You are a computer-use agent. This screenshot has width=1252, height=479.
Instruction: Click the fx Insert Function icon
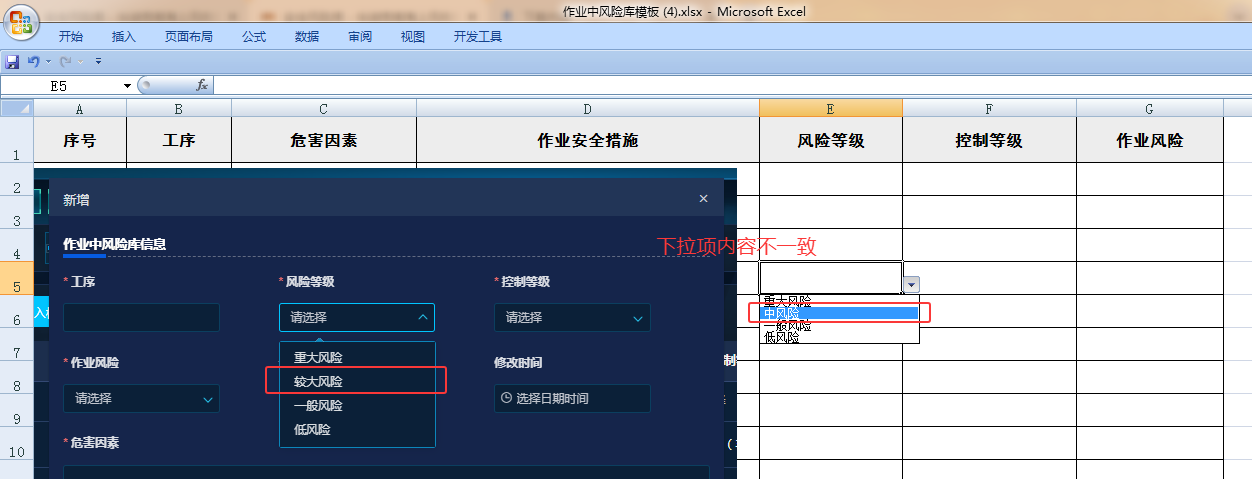click(201, 86)
